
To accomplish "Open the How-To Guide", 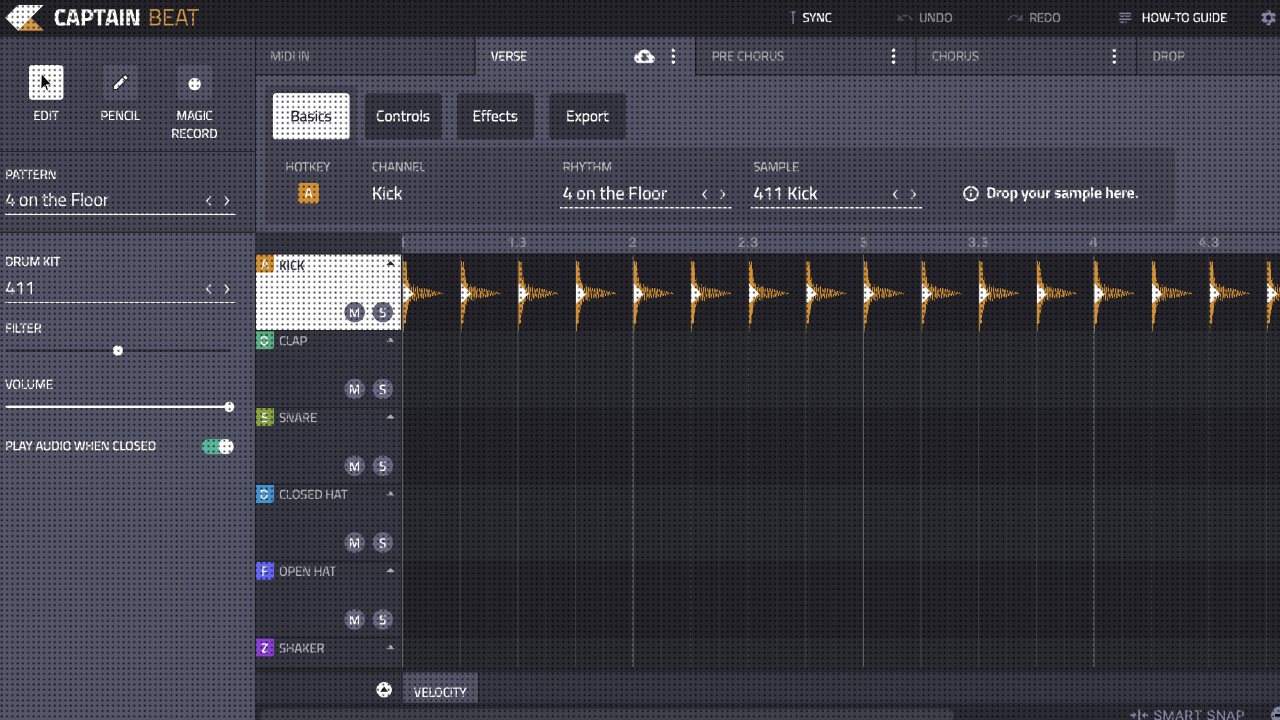I will 1172,18.
